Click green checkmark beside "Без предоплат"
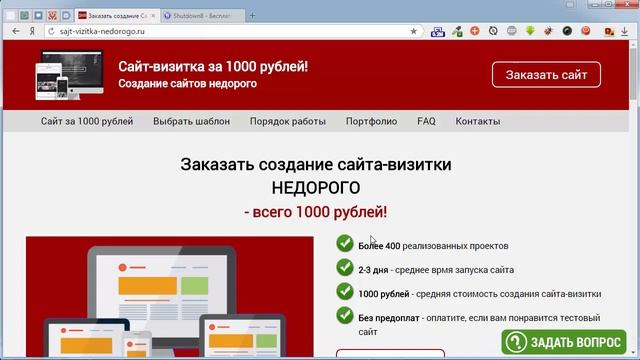This screenshot has width=640, height=360. [x=345, y=316]
